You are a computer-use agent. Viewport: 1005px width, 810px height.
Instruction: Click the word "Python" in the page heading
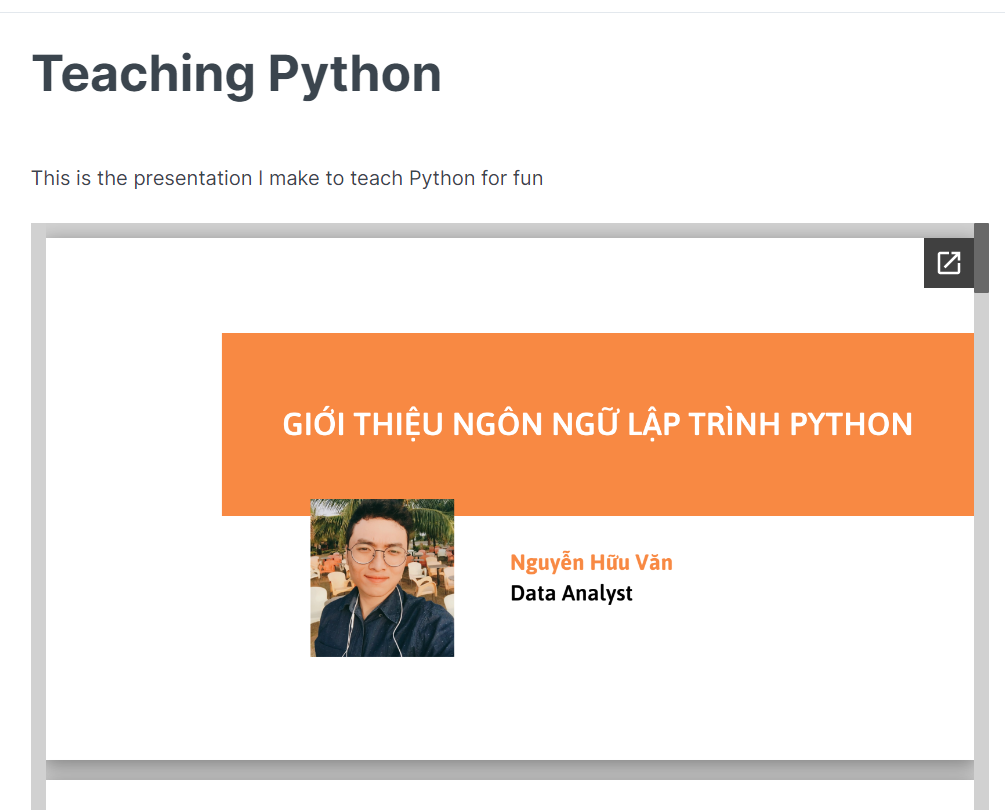click(354, 74)
